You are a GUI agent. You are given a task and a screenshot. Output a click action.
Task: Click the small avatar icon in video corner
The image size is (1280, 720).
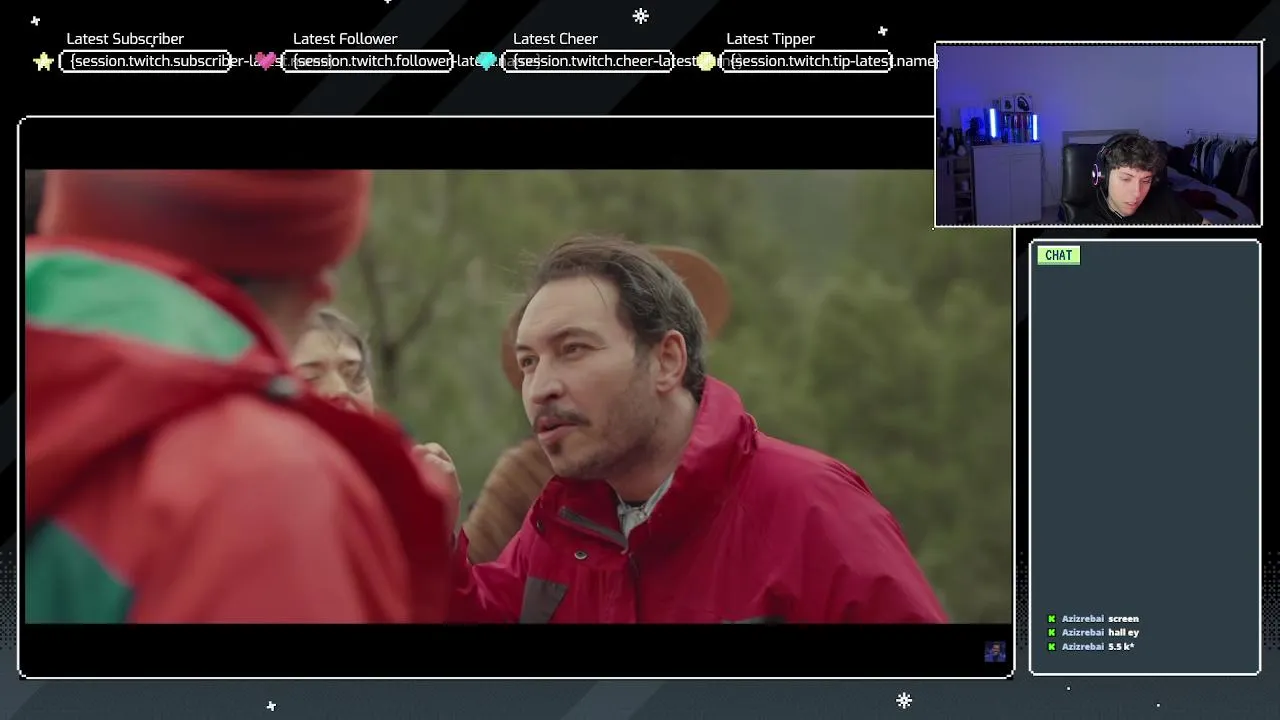tap(995, 652)
